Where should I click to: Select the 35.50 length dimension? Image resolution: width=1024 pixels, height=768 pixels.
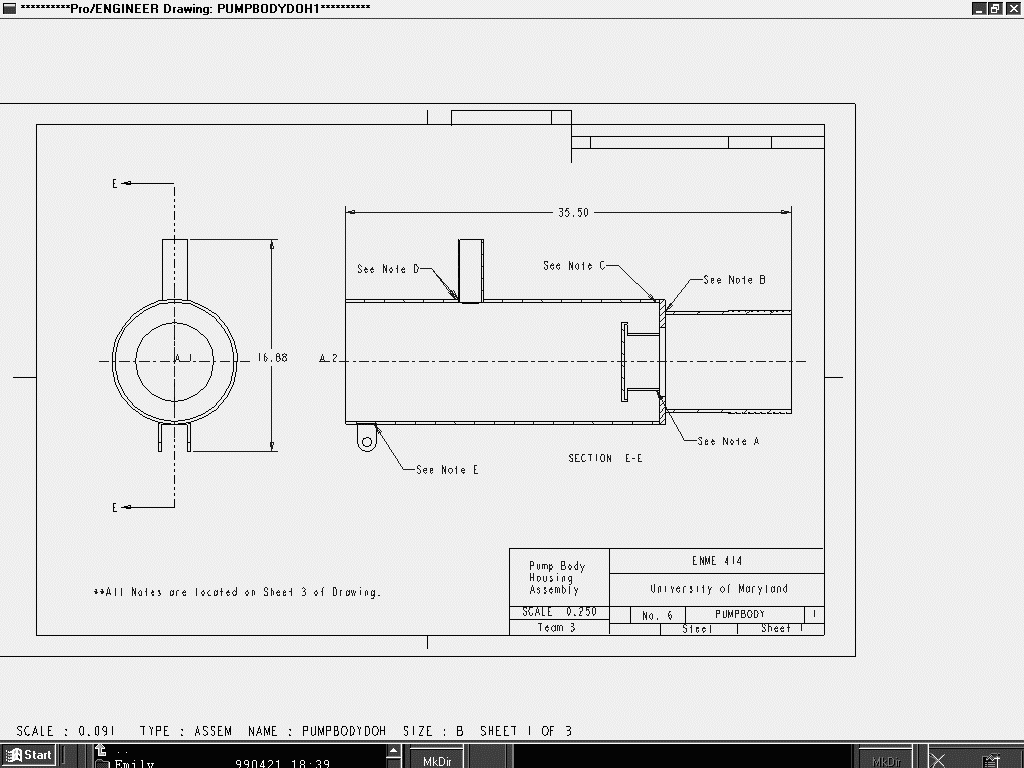(573, 212)
